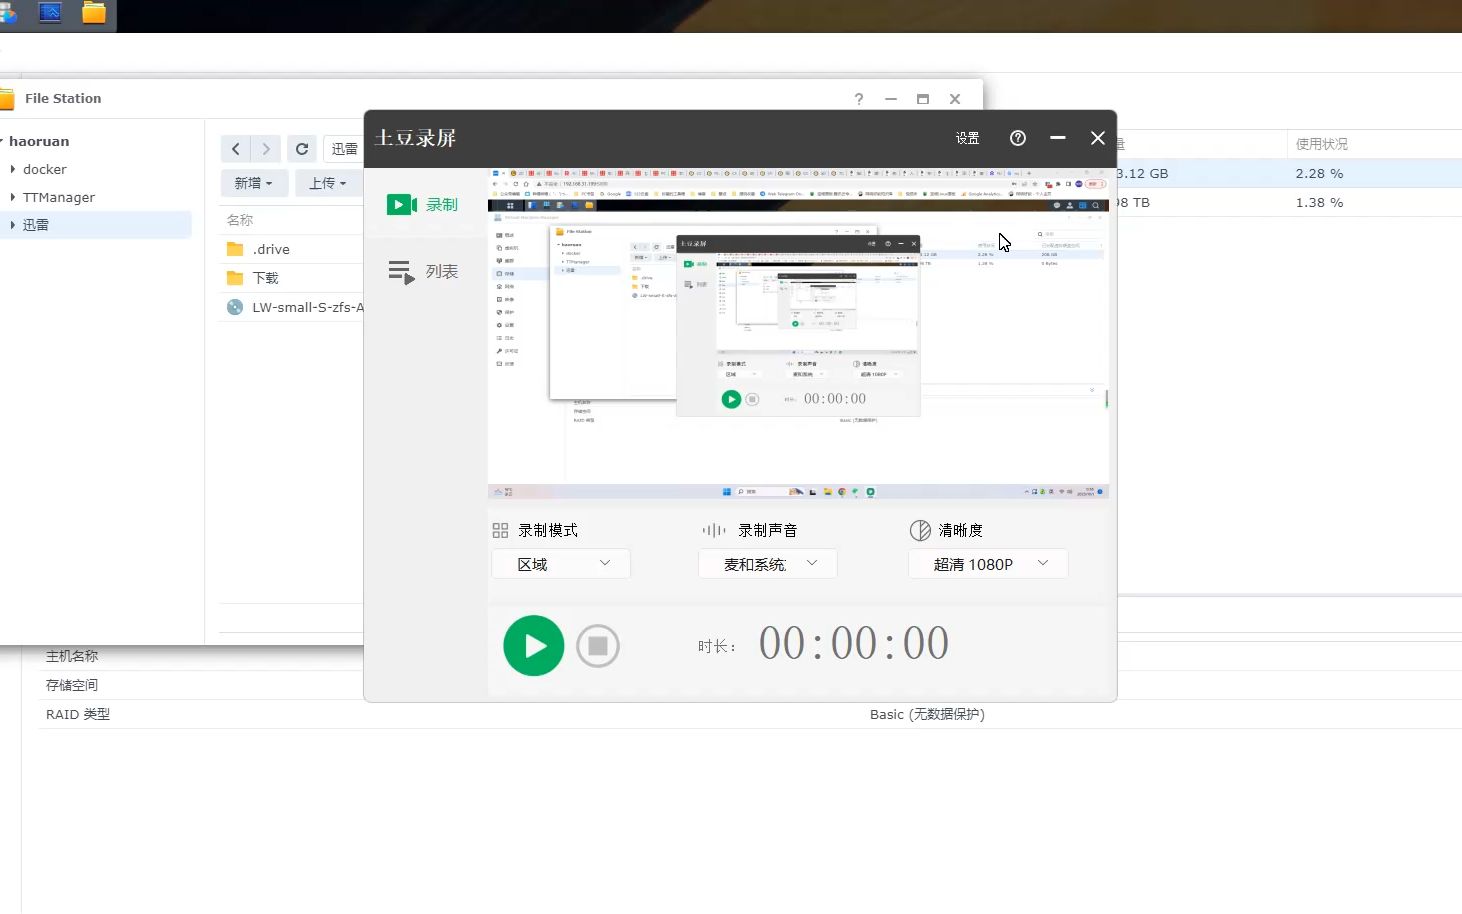Sort by 名称 column header
The height and width of the screenshot is (914, 1462).
click(x=240, y=220)
